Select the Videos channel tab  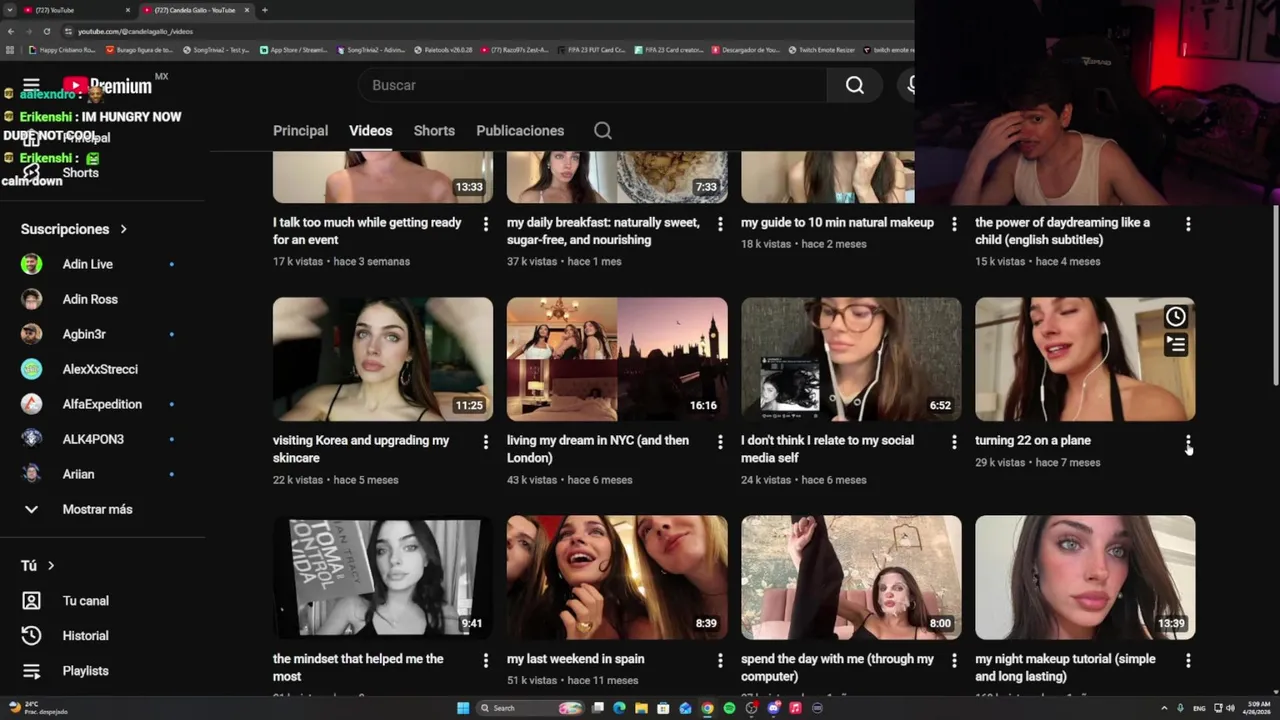370,130
